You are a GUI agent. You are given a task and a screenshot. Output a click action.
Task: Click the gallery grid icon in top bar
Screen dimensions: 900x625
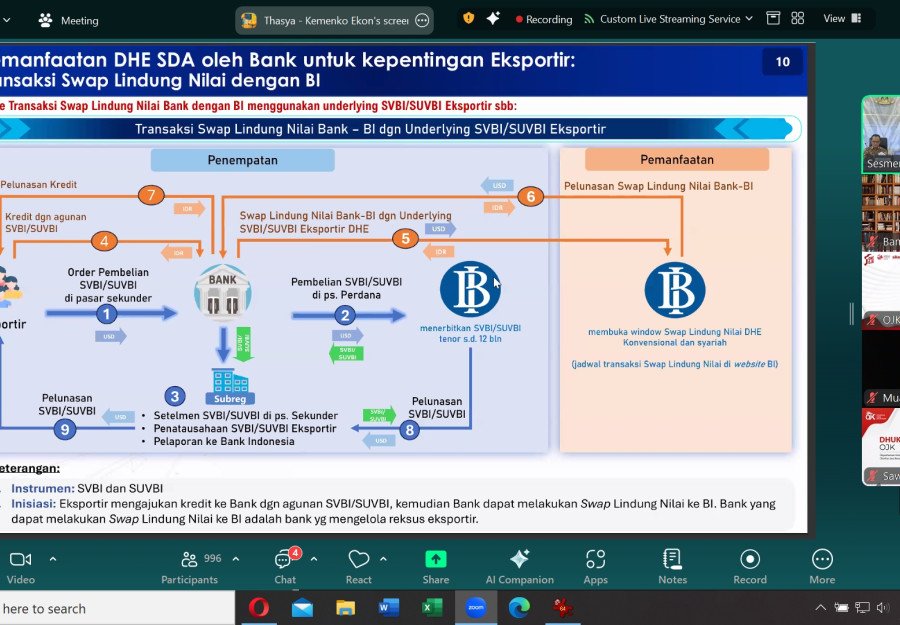[797, 18]
